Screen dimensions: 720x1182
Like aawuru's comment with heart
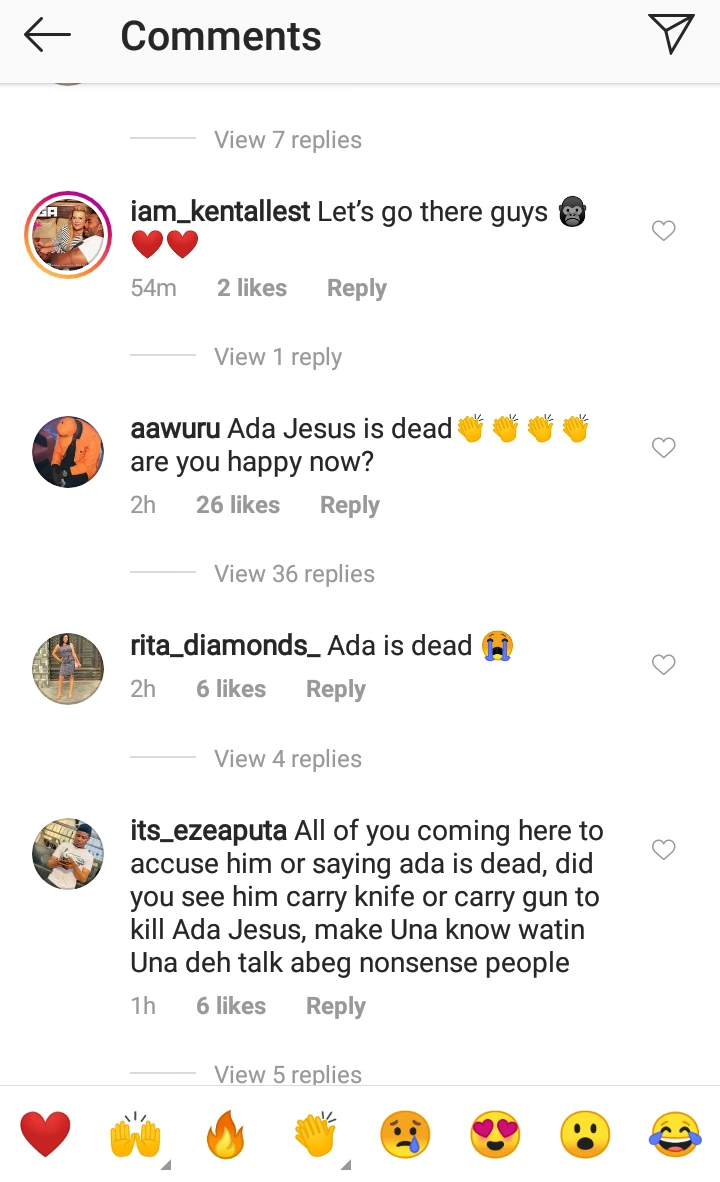[x=664, y=448]
